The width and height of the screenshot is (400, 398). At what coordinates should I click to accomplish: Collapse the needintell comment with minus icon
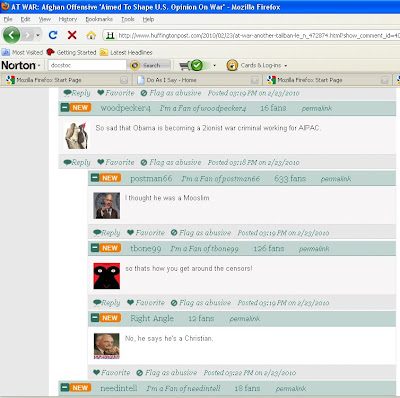(x=65, y=387)
